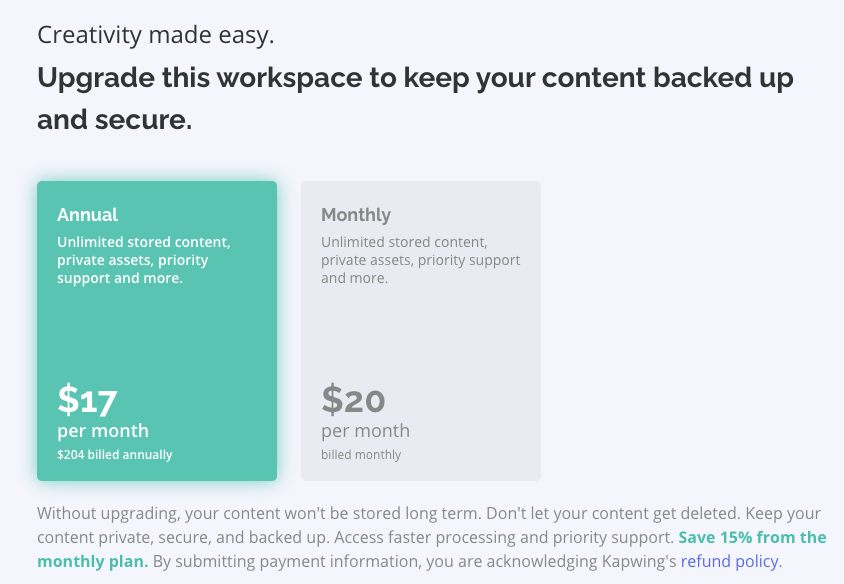The image size is (844, 584).
Task: Click "per month" under the $20 price
Action: [x=365, y=431]
